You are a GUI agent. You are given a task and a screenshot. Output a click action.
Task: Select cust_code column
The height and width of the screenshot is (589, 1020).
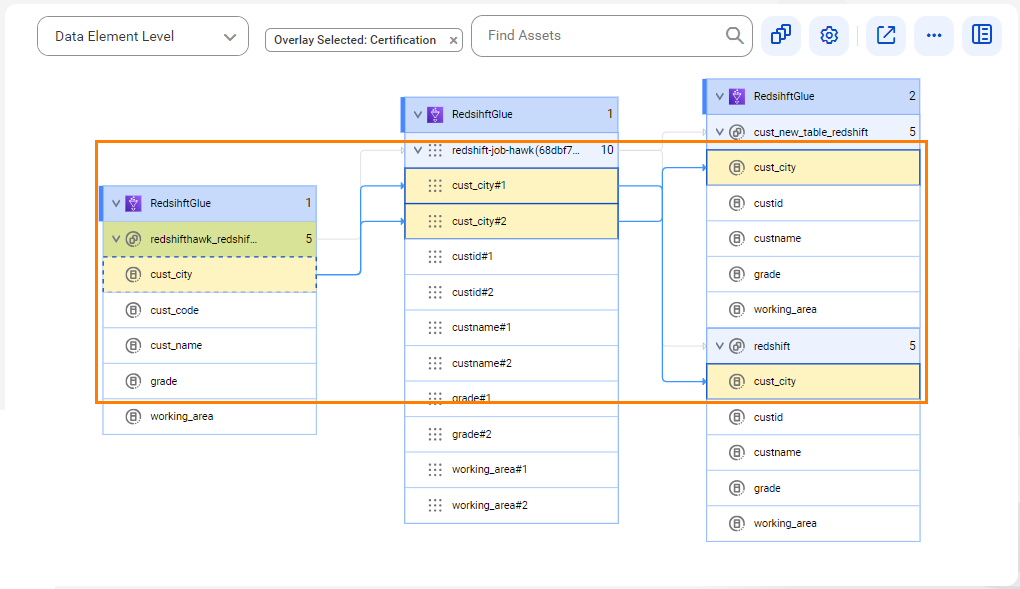(209, 310)
